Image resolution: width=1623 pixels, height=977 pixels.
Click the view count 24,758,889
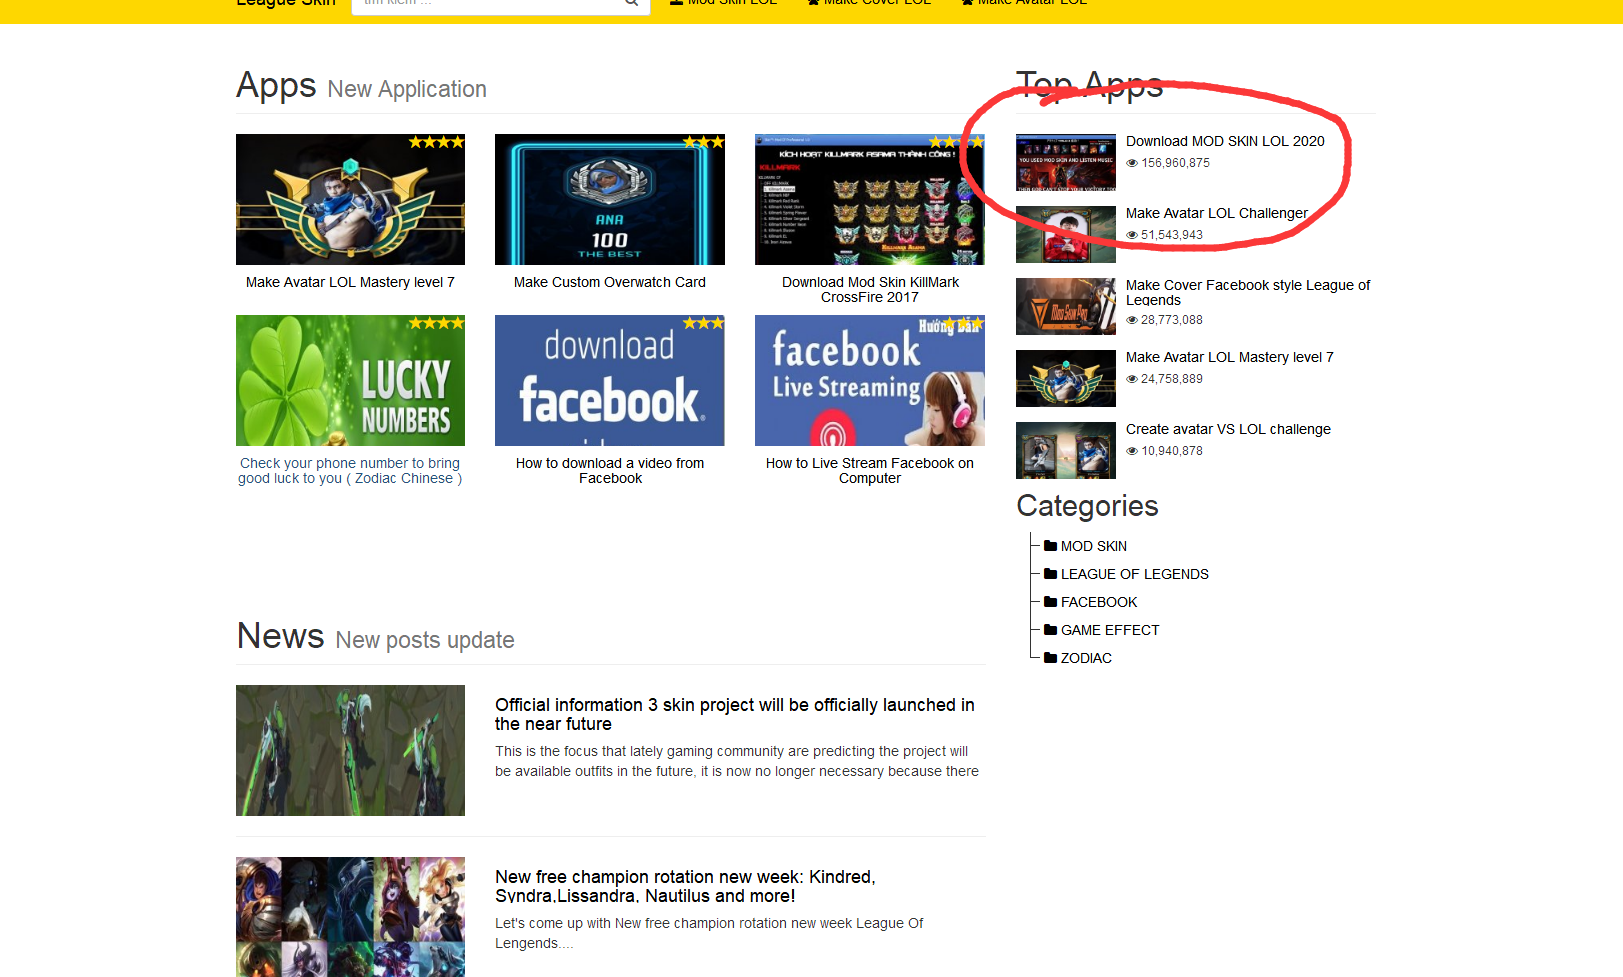[x=1172, y=379]
